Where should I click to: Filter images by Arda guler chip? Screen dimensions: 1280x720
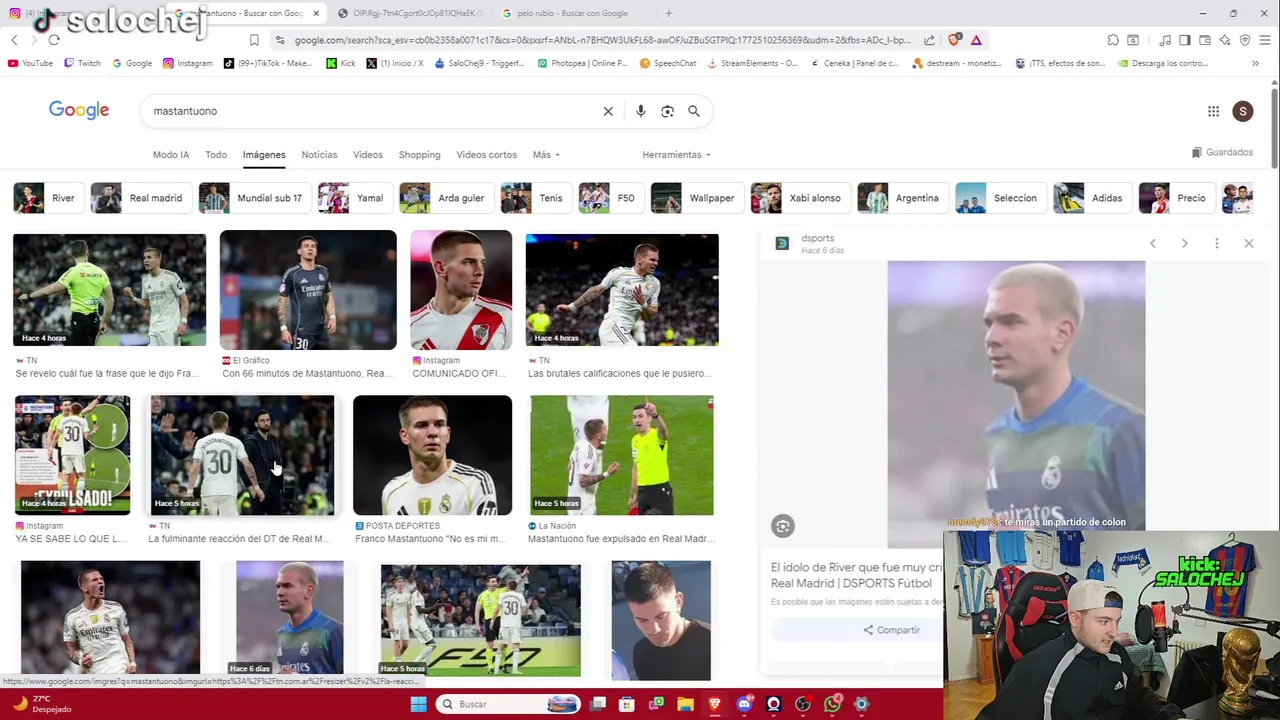(445, 198)
